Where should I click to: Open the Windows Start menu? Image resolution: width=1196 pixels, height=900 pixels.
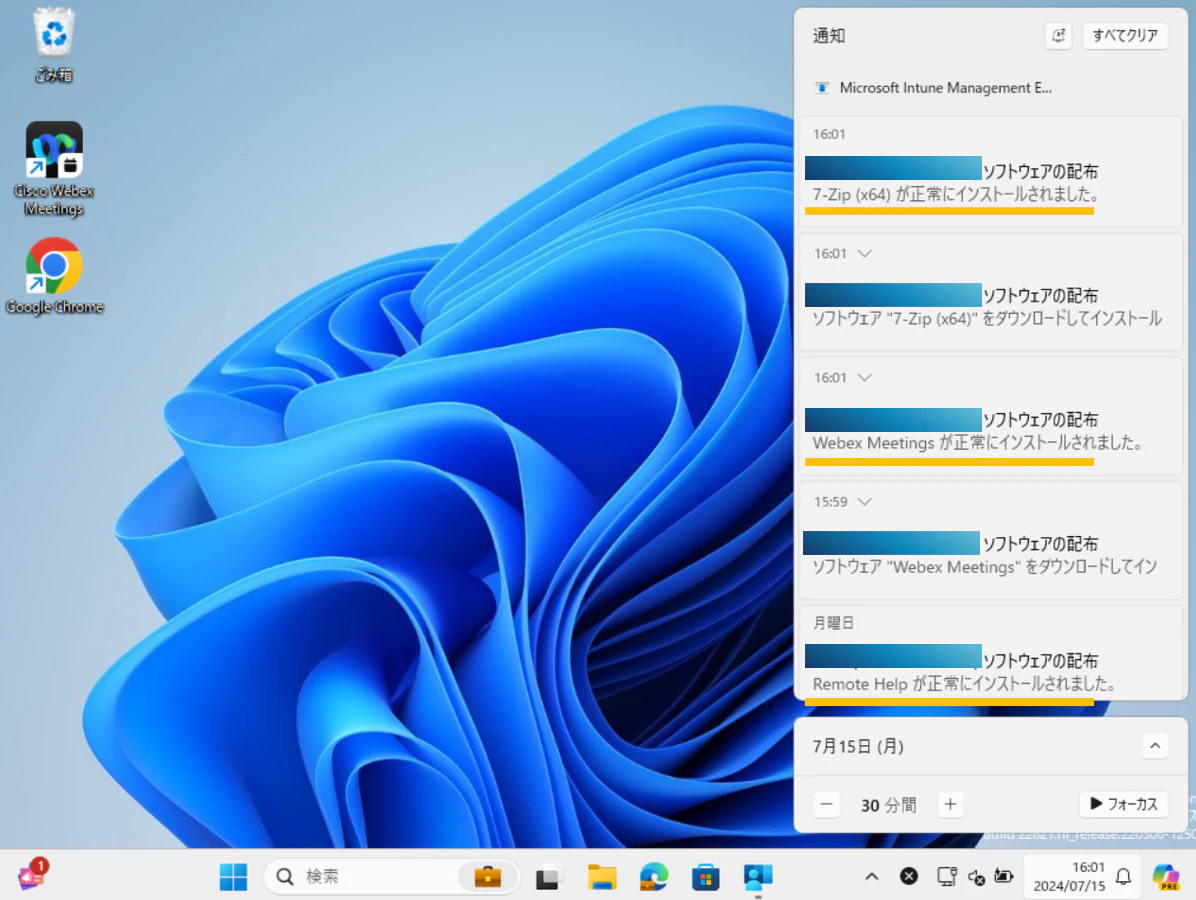[233, 876]
